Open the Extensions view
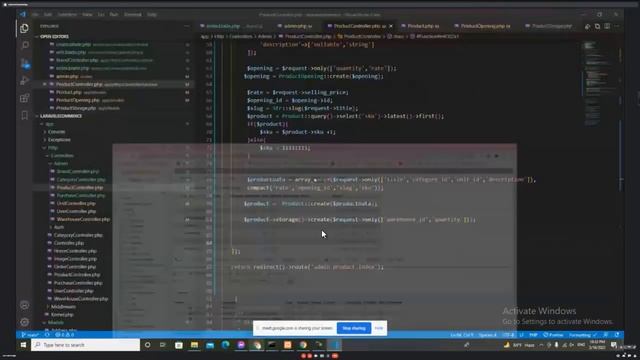The image size is (640, 360). (24, 98)
